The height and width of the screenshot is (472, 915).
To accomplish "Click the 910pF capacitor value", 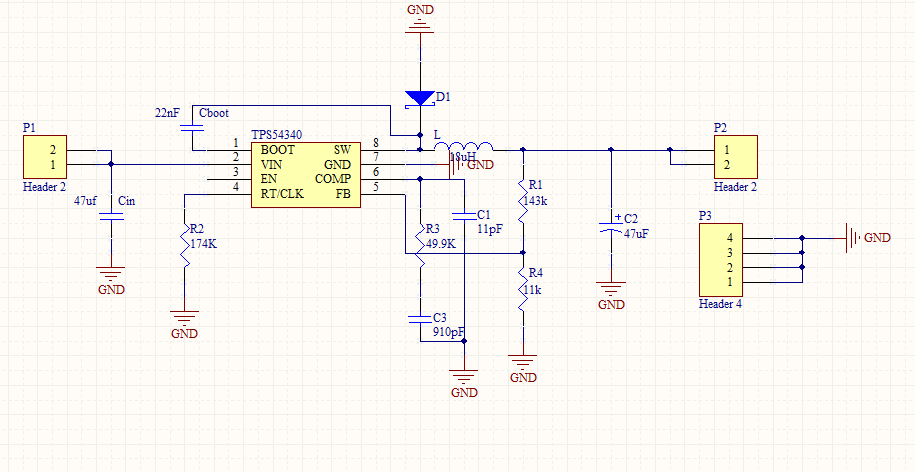I will [x=449, y=333].
